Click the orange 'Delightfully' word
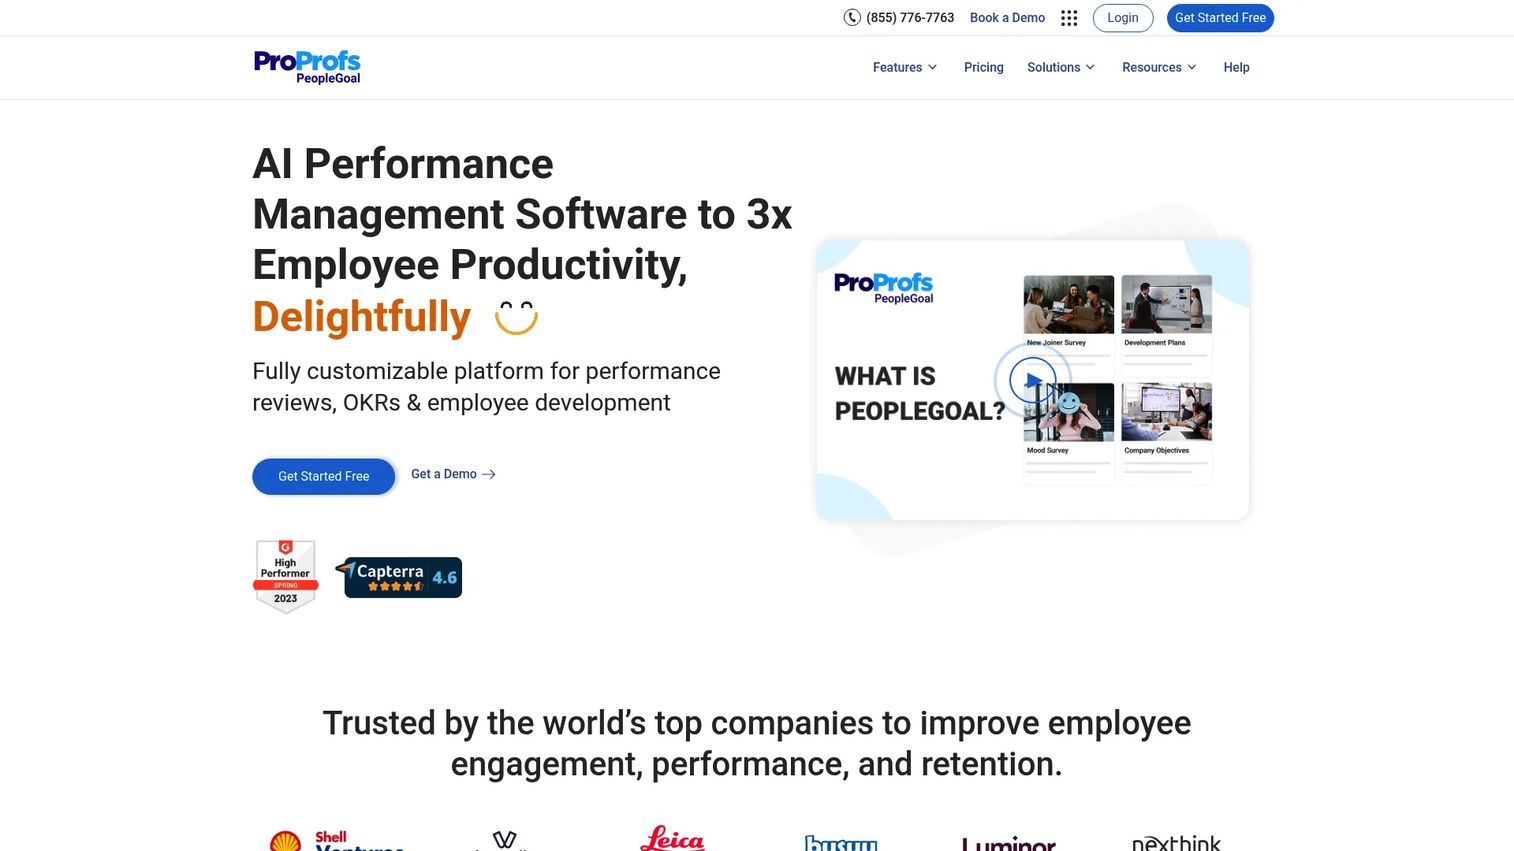Viewport: 1514px width, 851px height. coord(361,317)
